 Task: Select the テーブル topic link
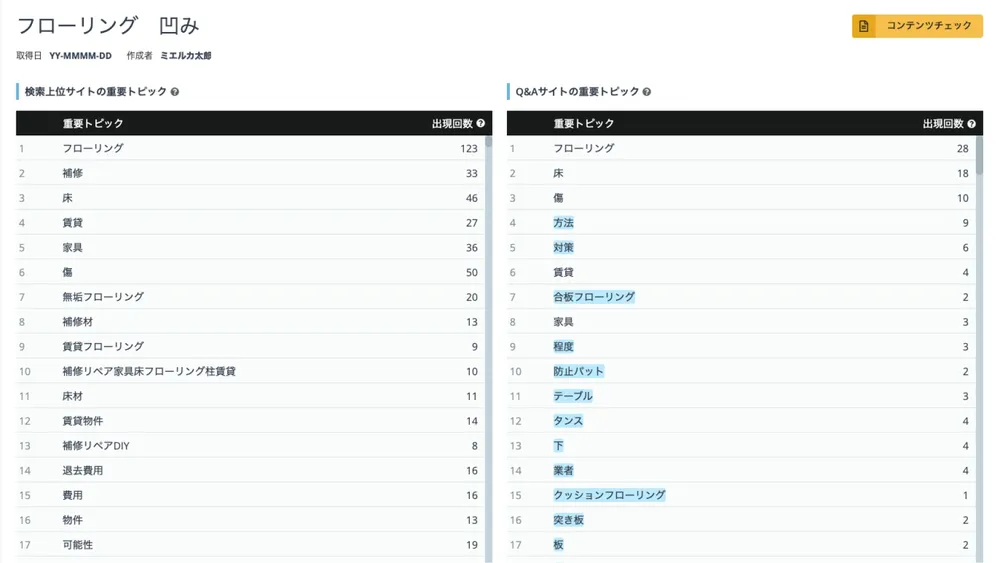pyautogui.click(x=573, y=396)
